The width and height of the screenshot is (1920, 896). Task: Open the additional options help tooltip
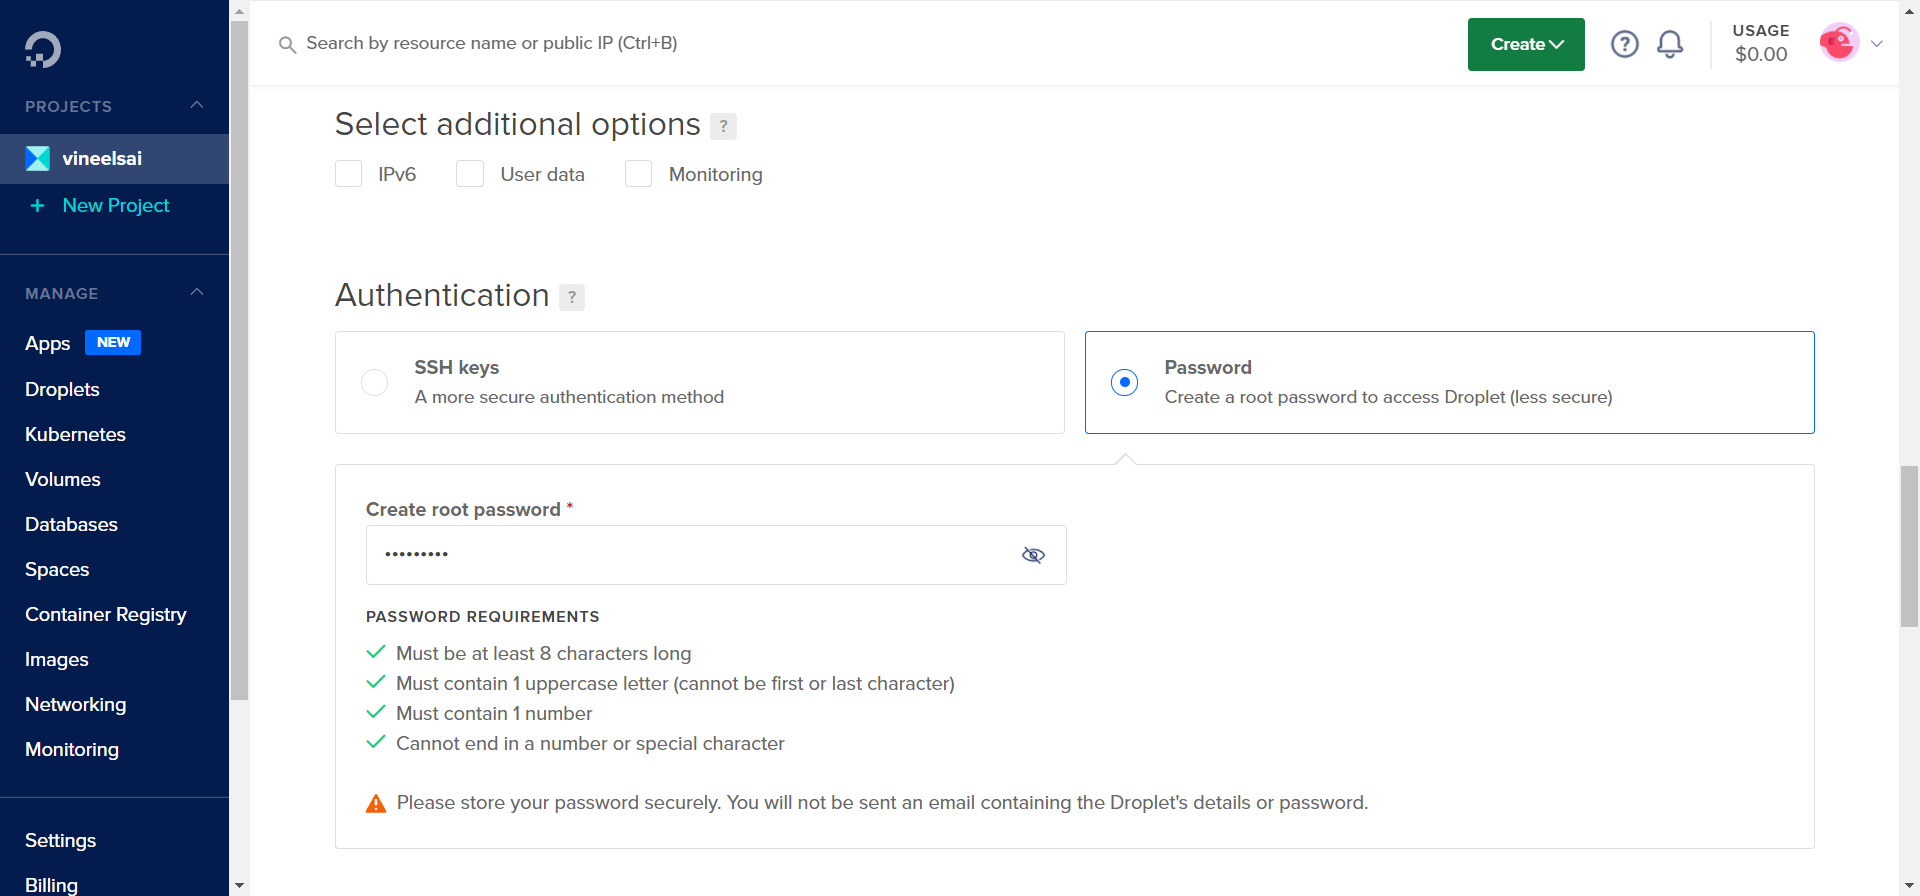723,126
